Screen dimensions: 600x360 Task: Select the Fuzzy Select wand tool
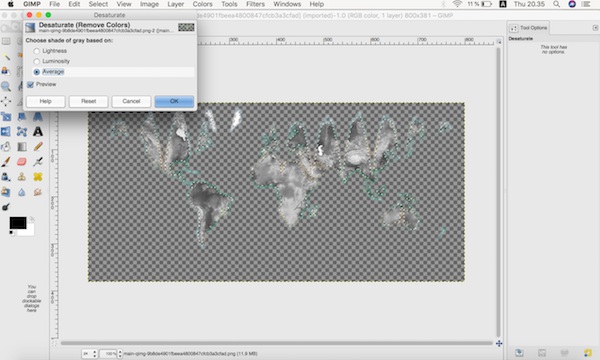click(6, 56)
